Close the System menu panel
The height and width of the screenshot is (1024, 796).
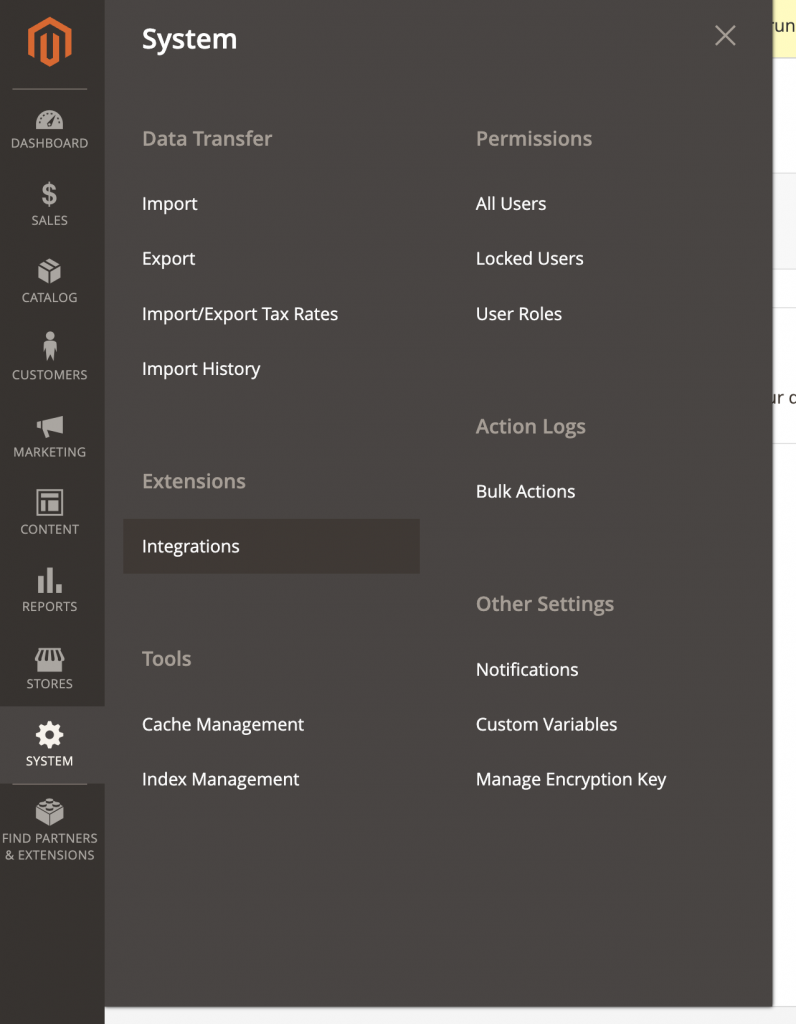tap(725, 35)
